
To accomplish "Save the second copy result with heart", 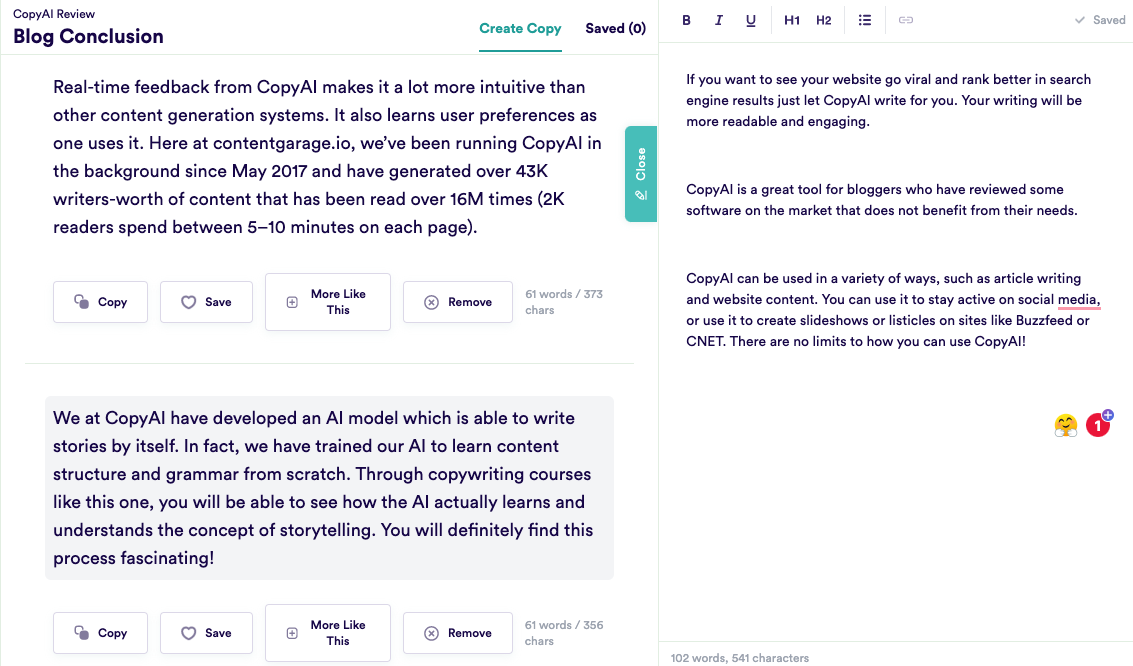I will (x=206, y=633).
